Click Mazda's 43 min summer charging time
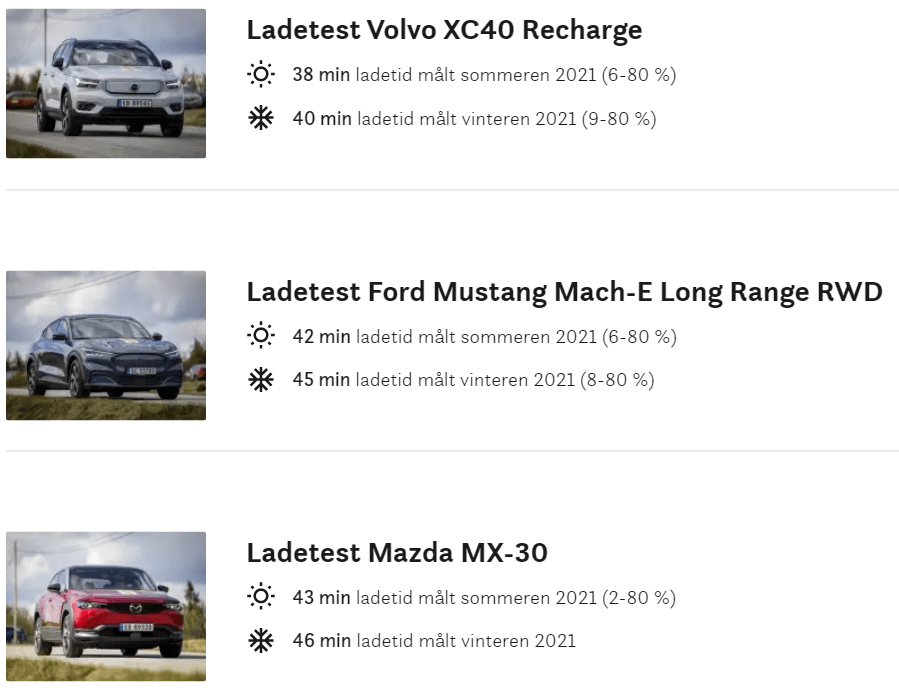The height and width of the screenshot is (697, 899). point(321,598)
